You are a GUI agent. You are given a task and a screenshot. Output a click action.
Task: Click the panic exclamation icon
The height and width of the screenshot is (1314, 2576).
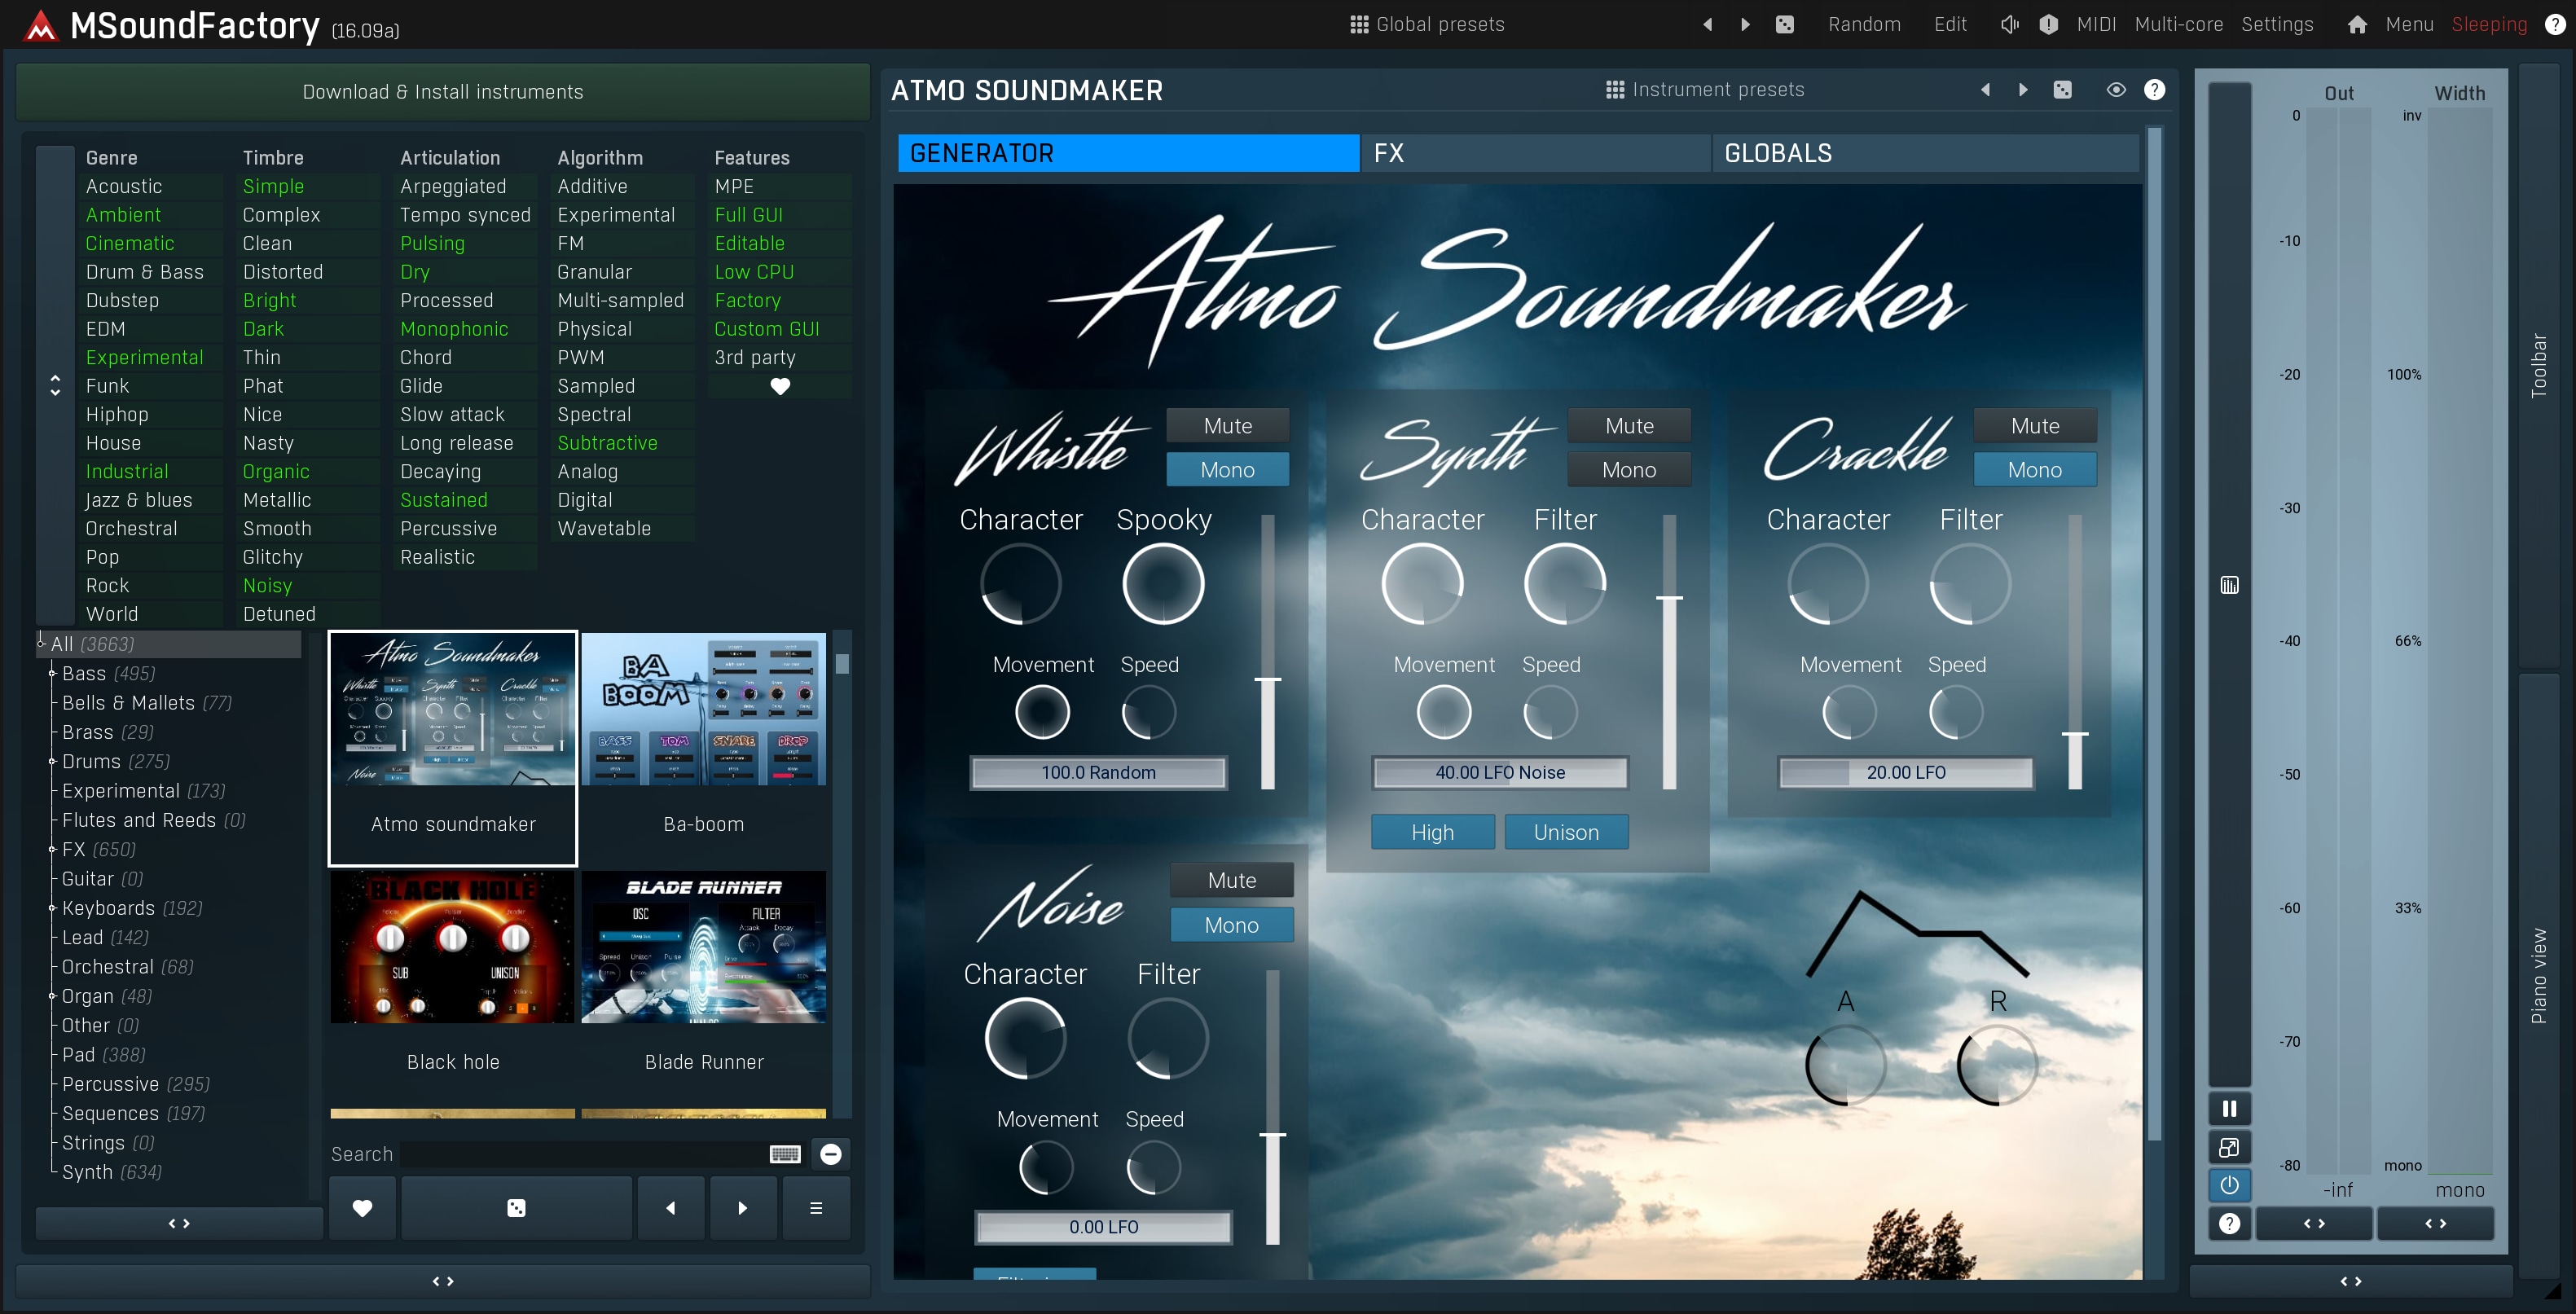pyautogui.click(x=2048, y=24)
